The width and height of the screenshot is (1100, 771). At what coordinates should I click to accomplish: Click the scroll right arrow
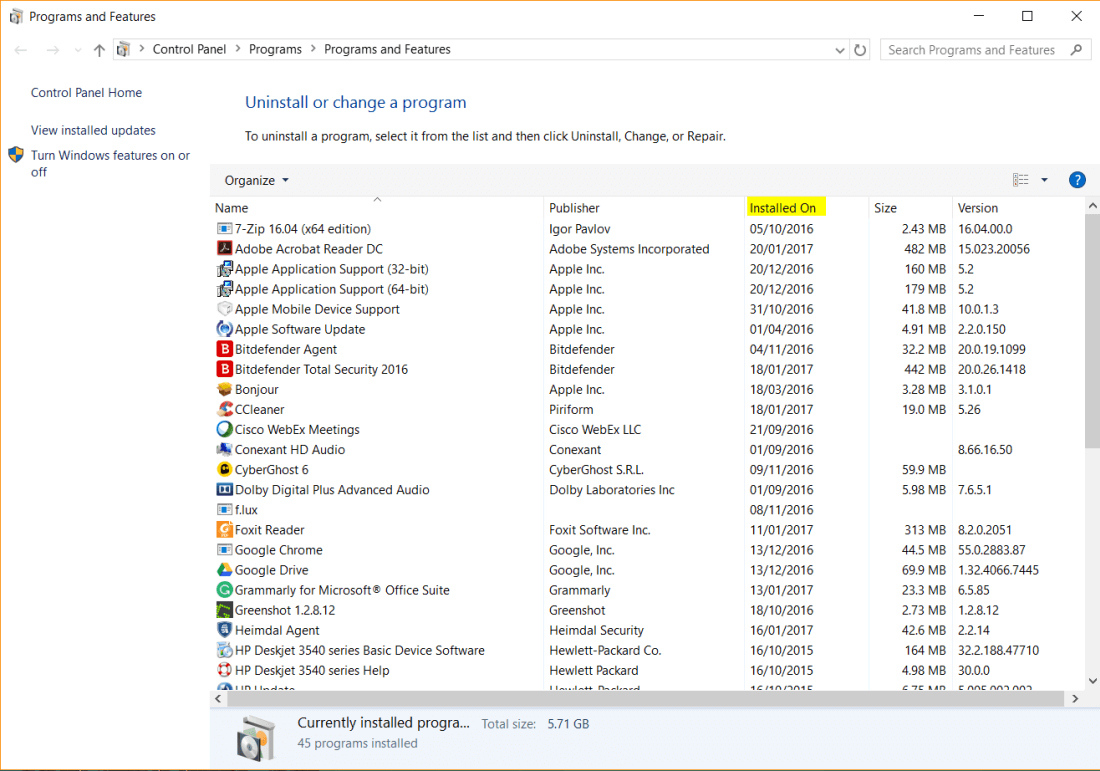(x=1075, y=699)
